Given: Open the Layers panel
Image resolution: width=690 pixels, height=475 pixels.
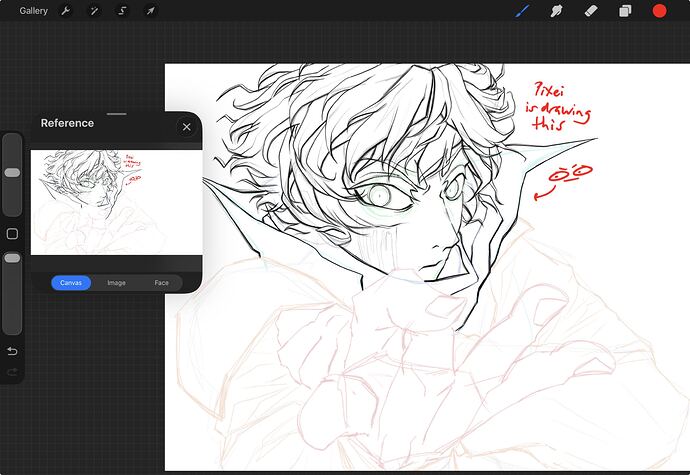Looking at the screenshot, I should 625,11.
